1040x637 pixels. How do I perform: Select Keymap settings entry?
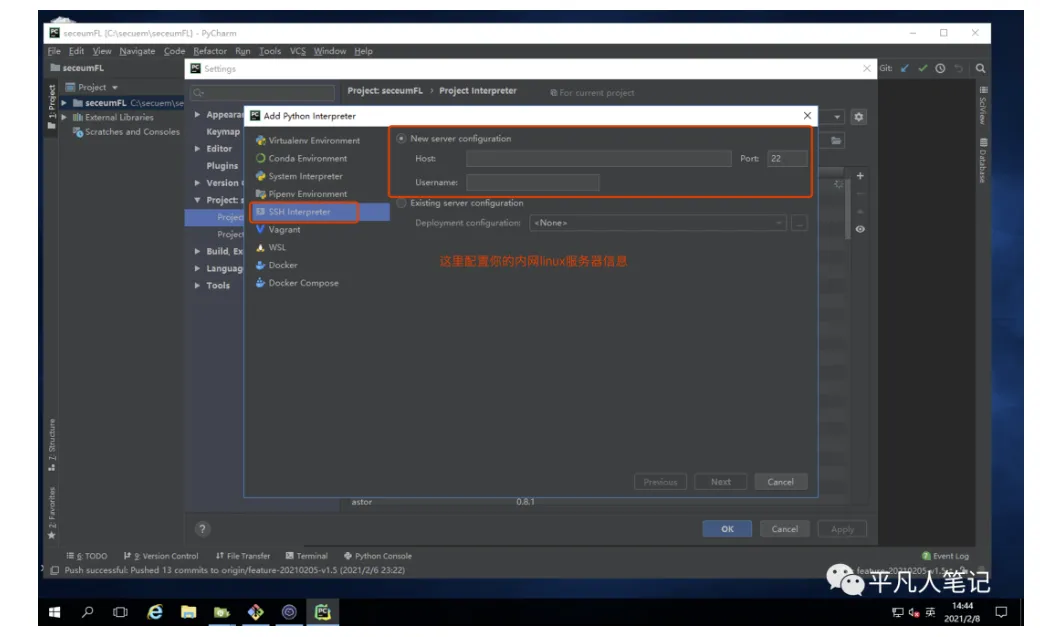coord(223,132)
